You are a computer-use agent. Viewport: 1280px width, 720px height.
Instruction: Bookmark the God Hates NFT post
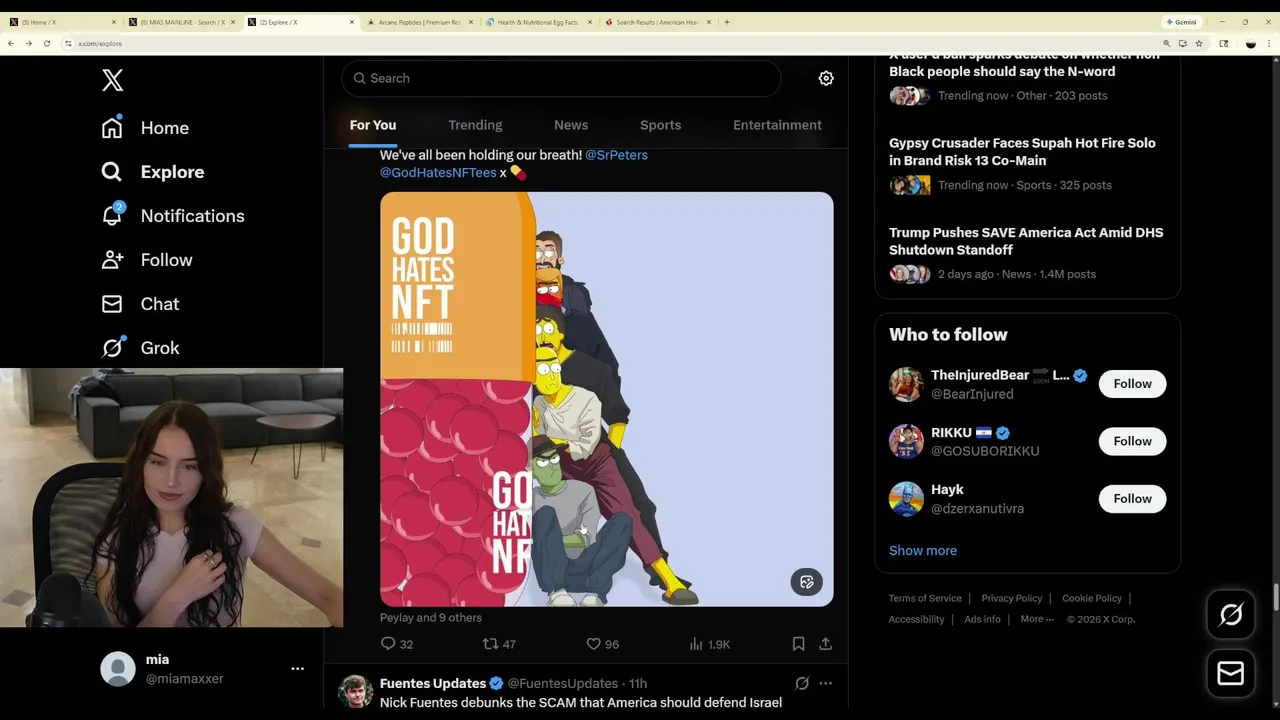798,644
